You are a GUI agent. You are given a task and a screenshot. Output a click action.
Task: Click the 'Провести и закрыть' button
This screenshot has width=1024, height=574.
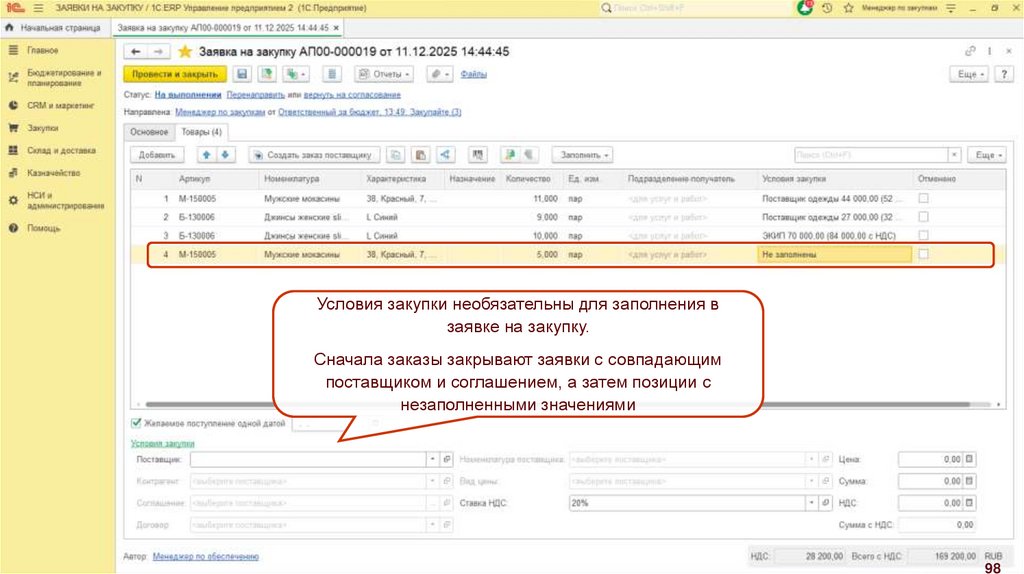pyautogui.click(x=173, y=74)
